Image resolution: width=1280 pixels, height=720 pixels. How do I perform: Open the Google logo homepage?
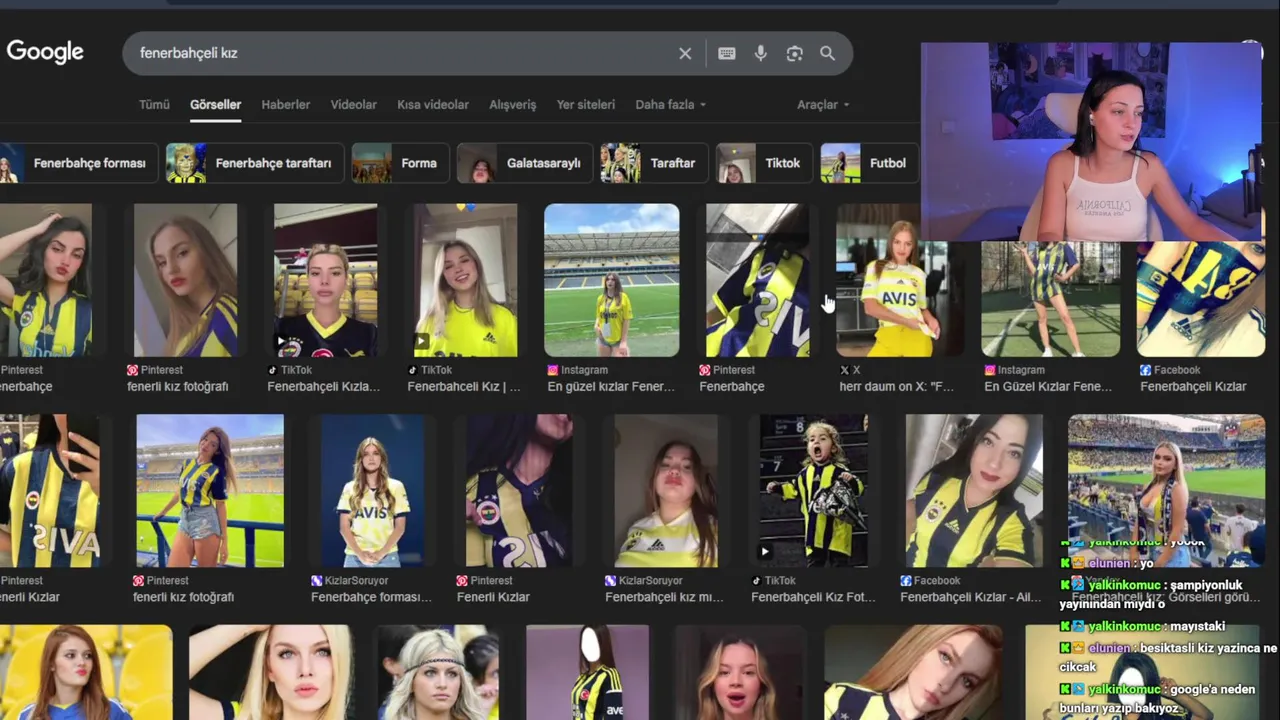point(45,52)
